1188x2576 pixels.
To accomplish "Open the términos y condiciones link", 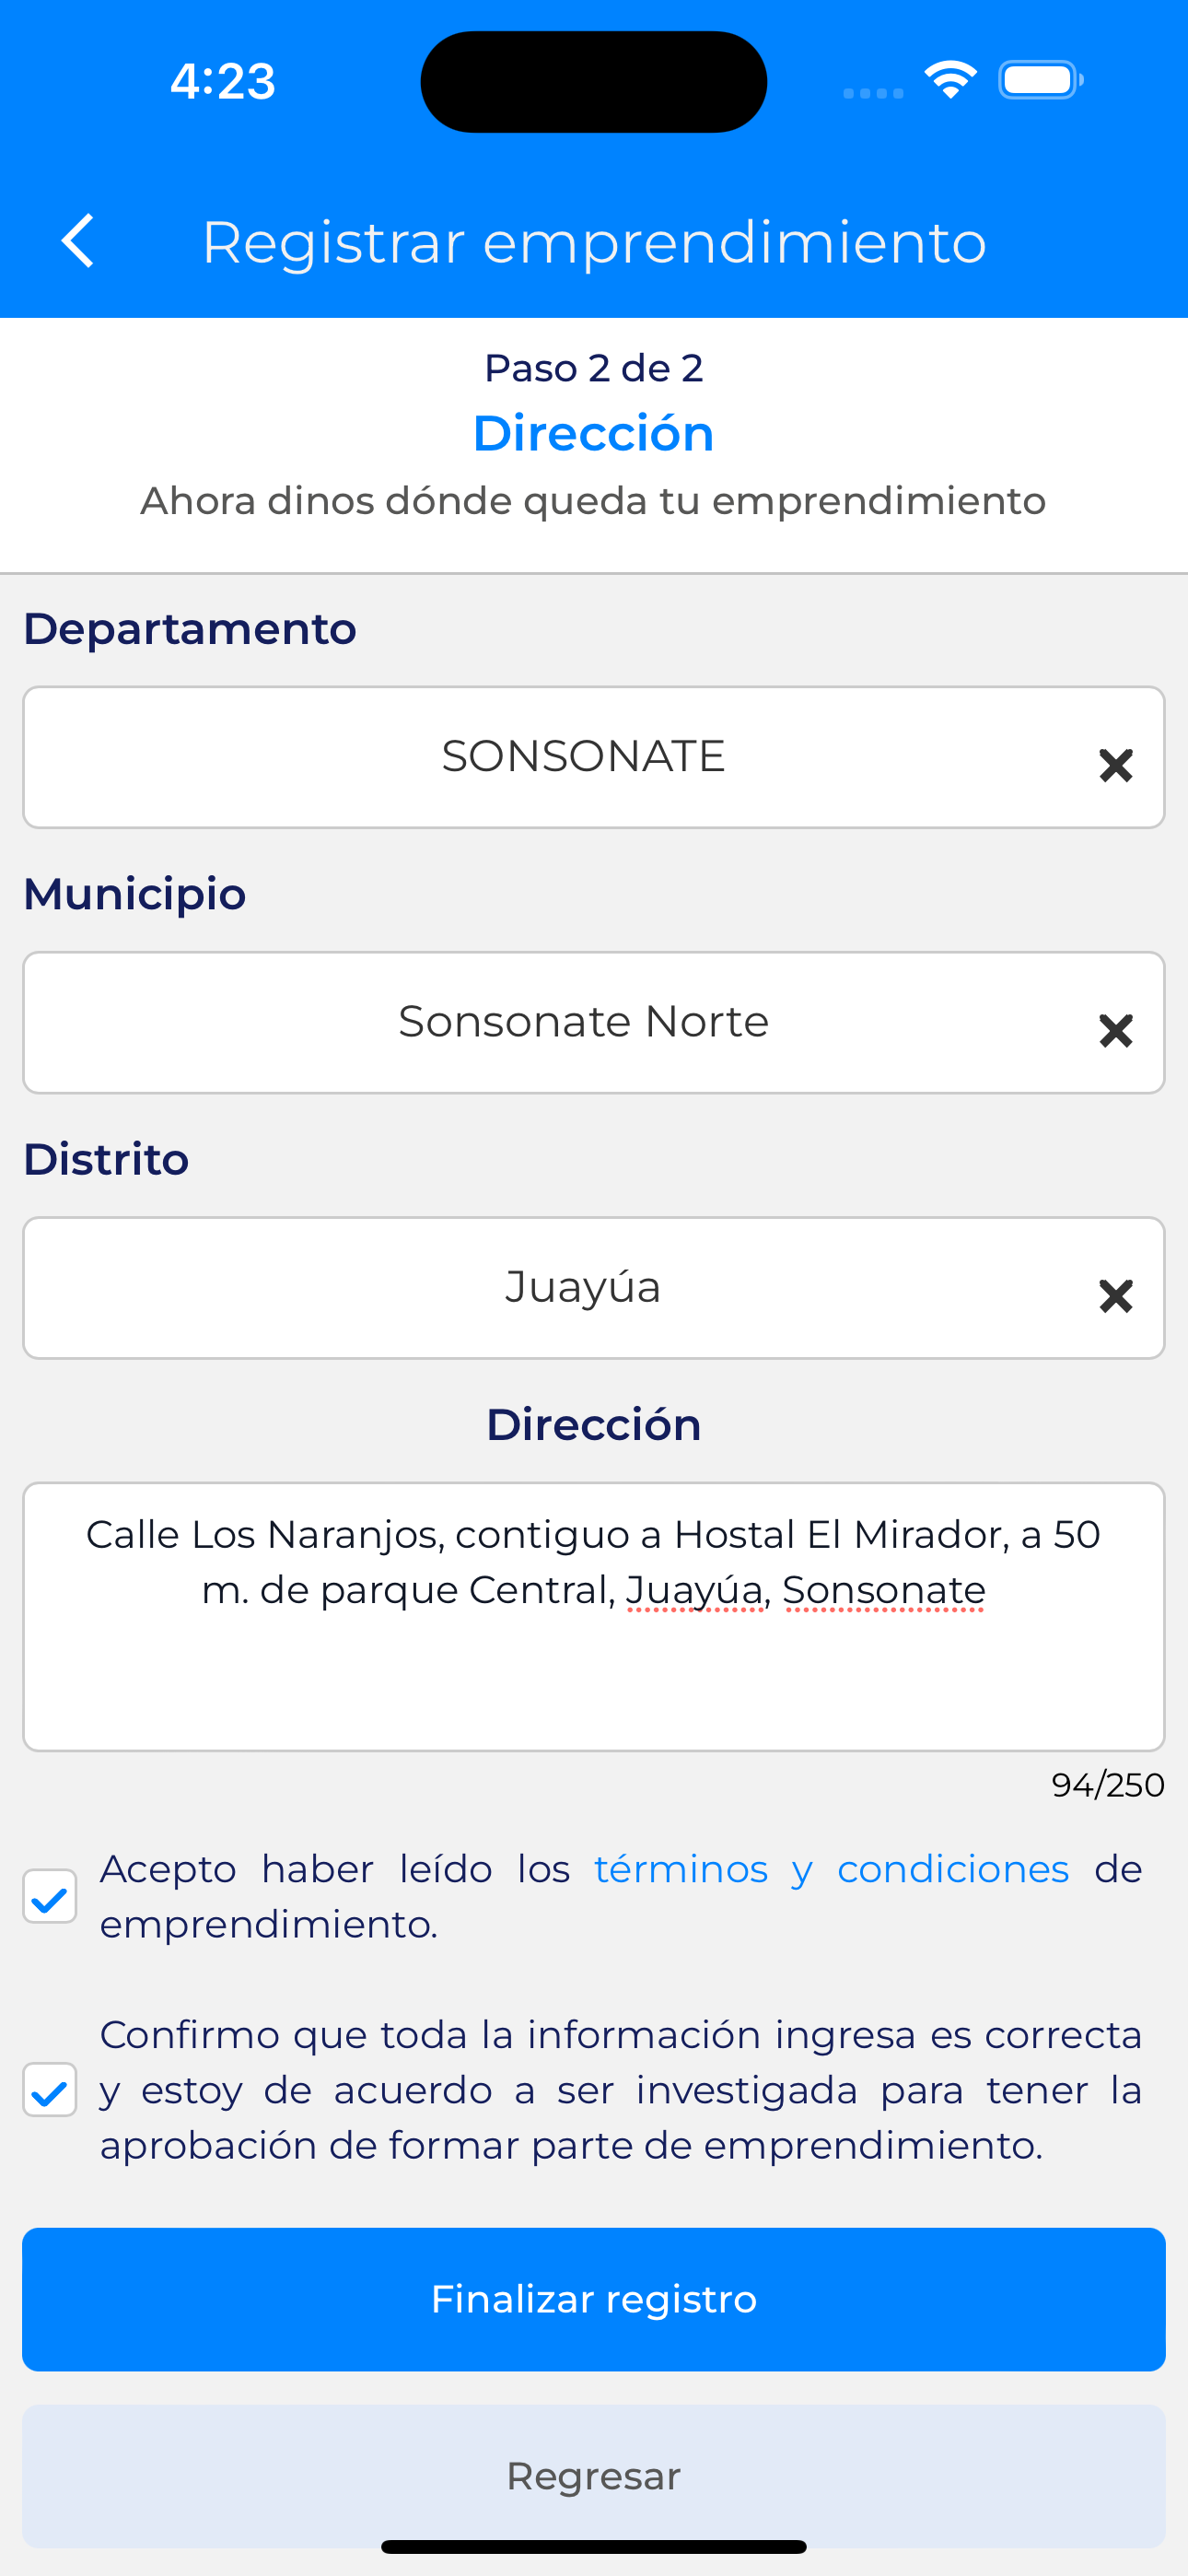I will (x=830, y=1869).
